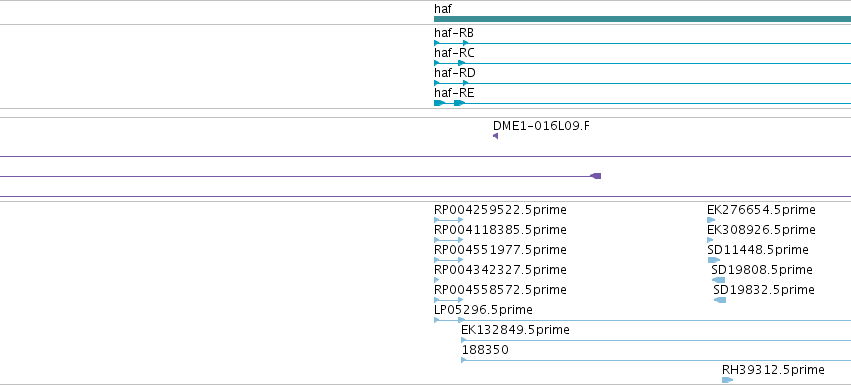The image size is (851, 385).
Task: Click the EK308926.5prime label
Action: (761, 230)
